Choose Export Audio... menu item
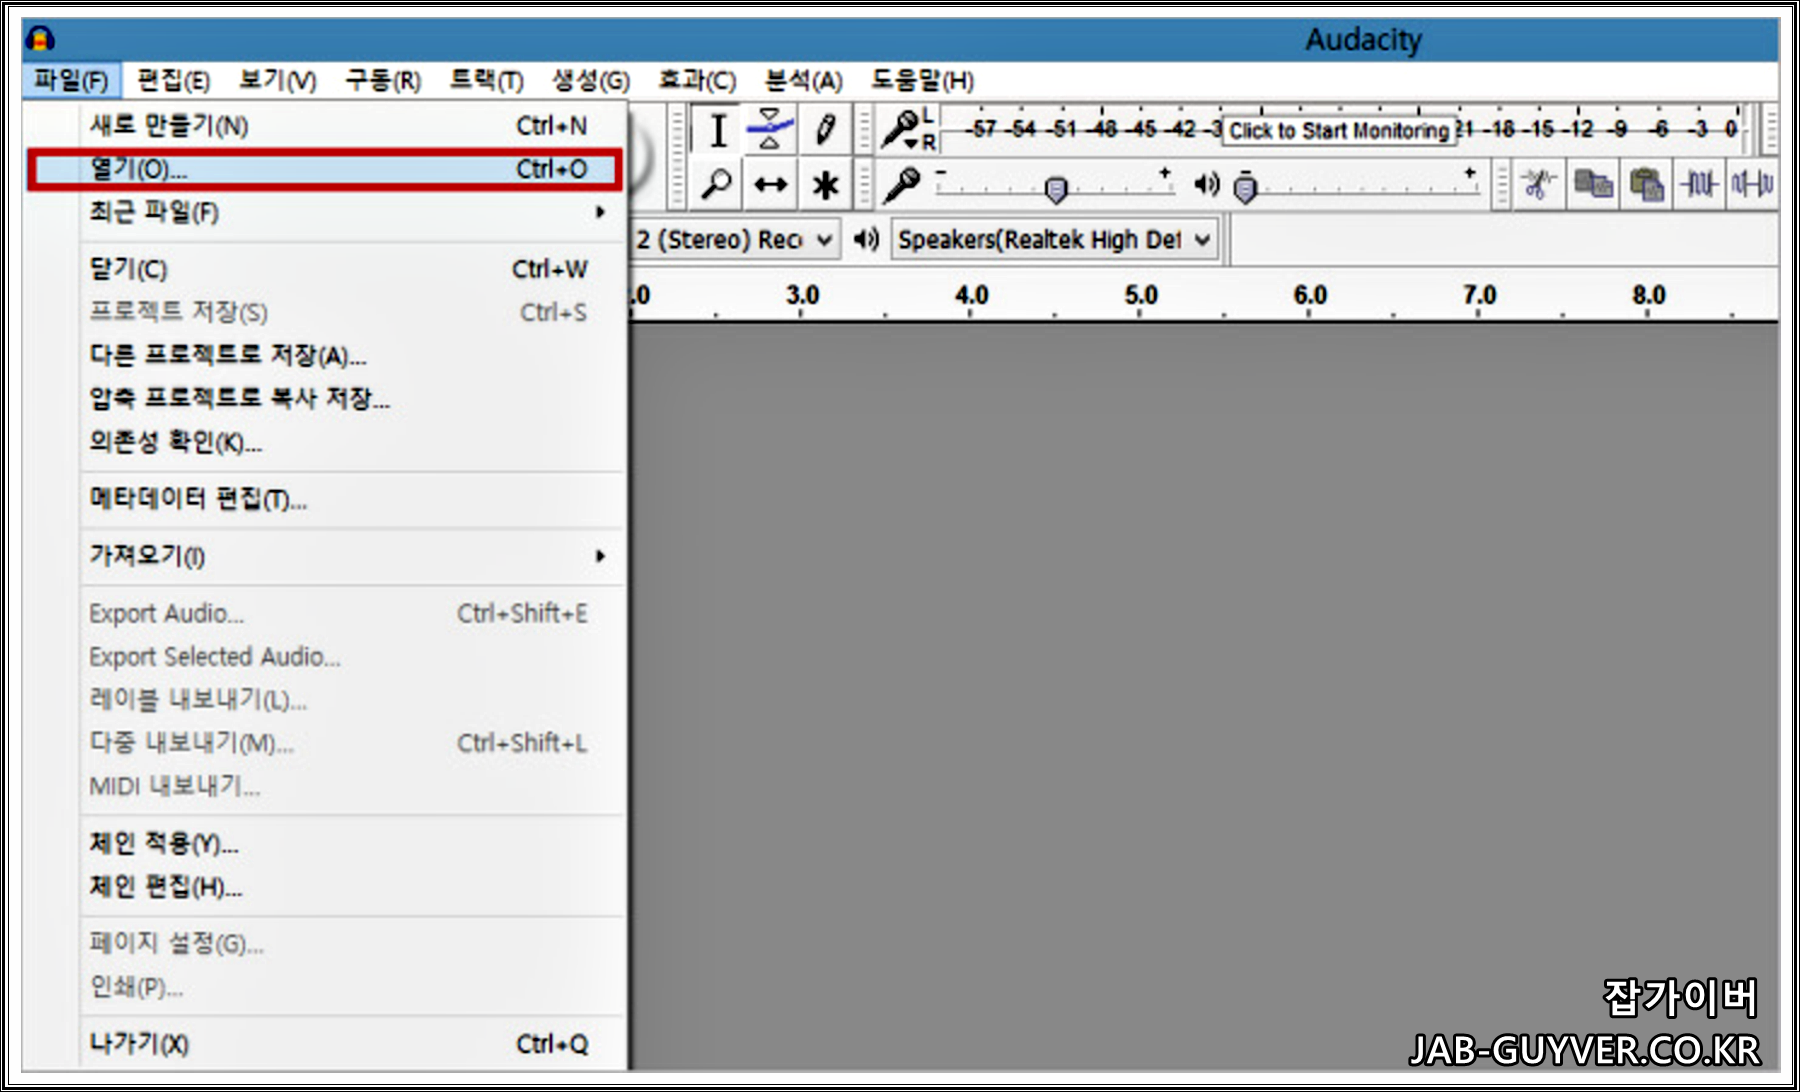Image resolution: width=1800 pixels, height=1092 pixels. pos(326,613)
